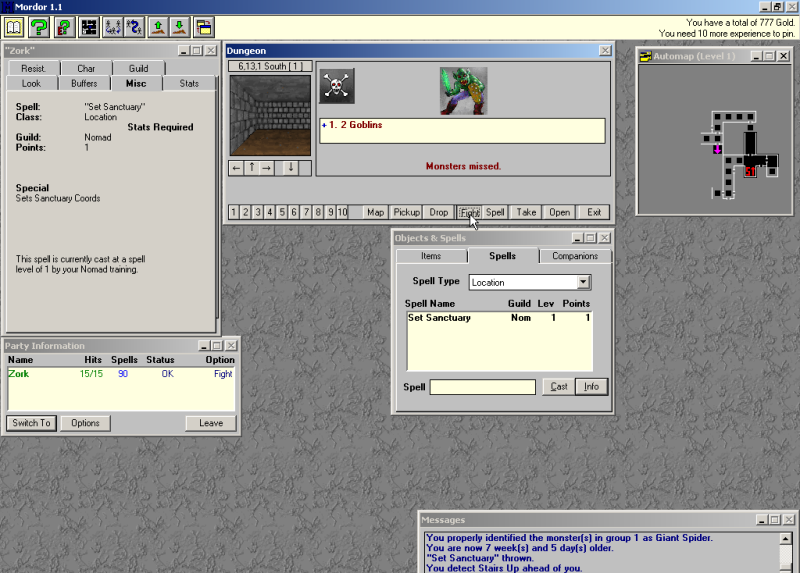Click the skull and crossbones icon
This screenshot has width=800, height=573.
tap(337, 86)
